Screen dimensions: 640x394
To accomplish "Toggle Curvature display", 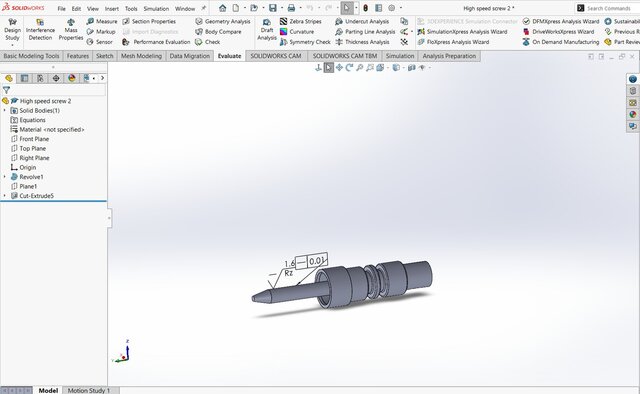I will pyautogui.click(x=297, y=31).
